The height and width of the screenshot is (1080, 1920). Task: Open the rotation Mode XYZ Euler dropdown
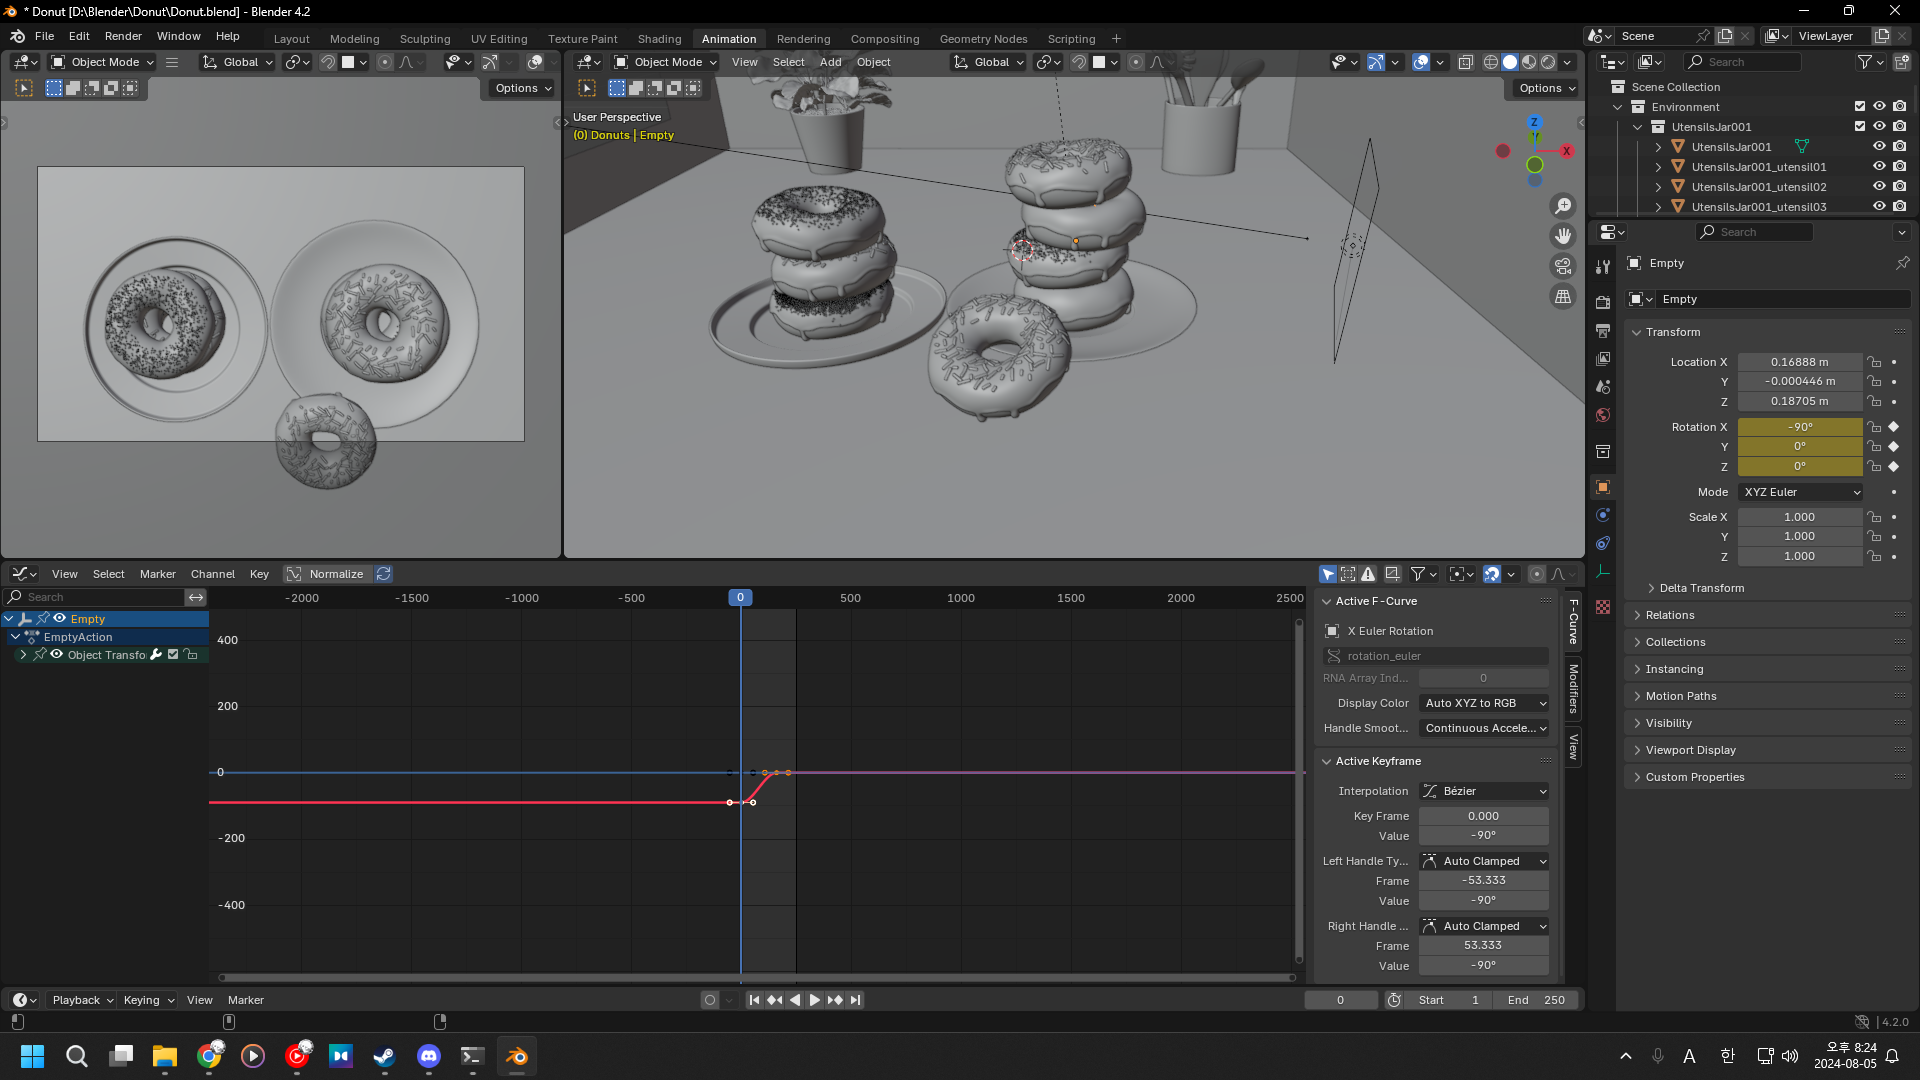click(x=1800, y=492)
